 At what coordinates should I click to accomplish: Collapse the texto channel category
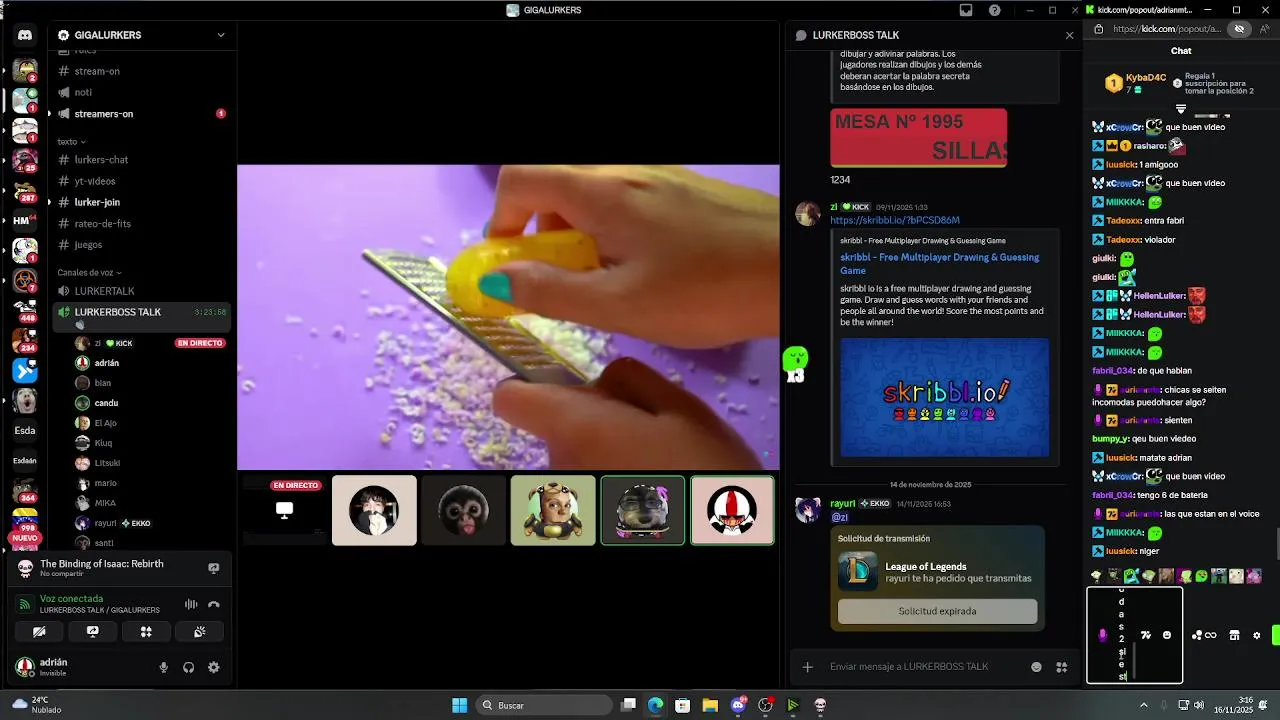point(71,142)
